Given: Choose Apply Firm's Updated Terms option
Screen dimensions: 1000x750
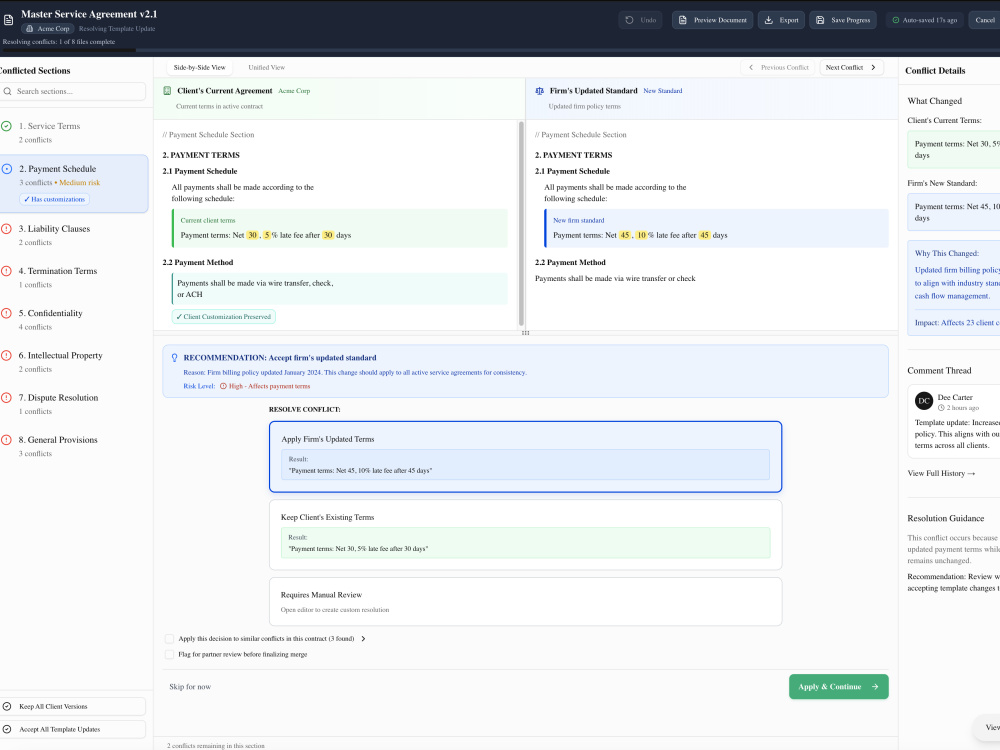Looking at the screenshot, I should click(x=526, y=457).
